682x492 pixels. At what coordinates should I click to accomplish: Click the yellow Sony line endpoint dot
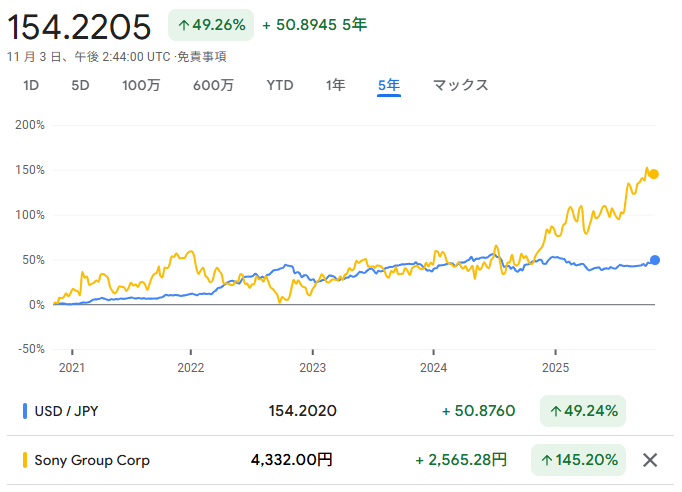point(654,174)
